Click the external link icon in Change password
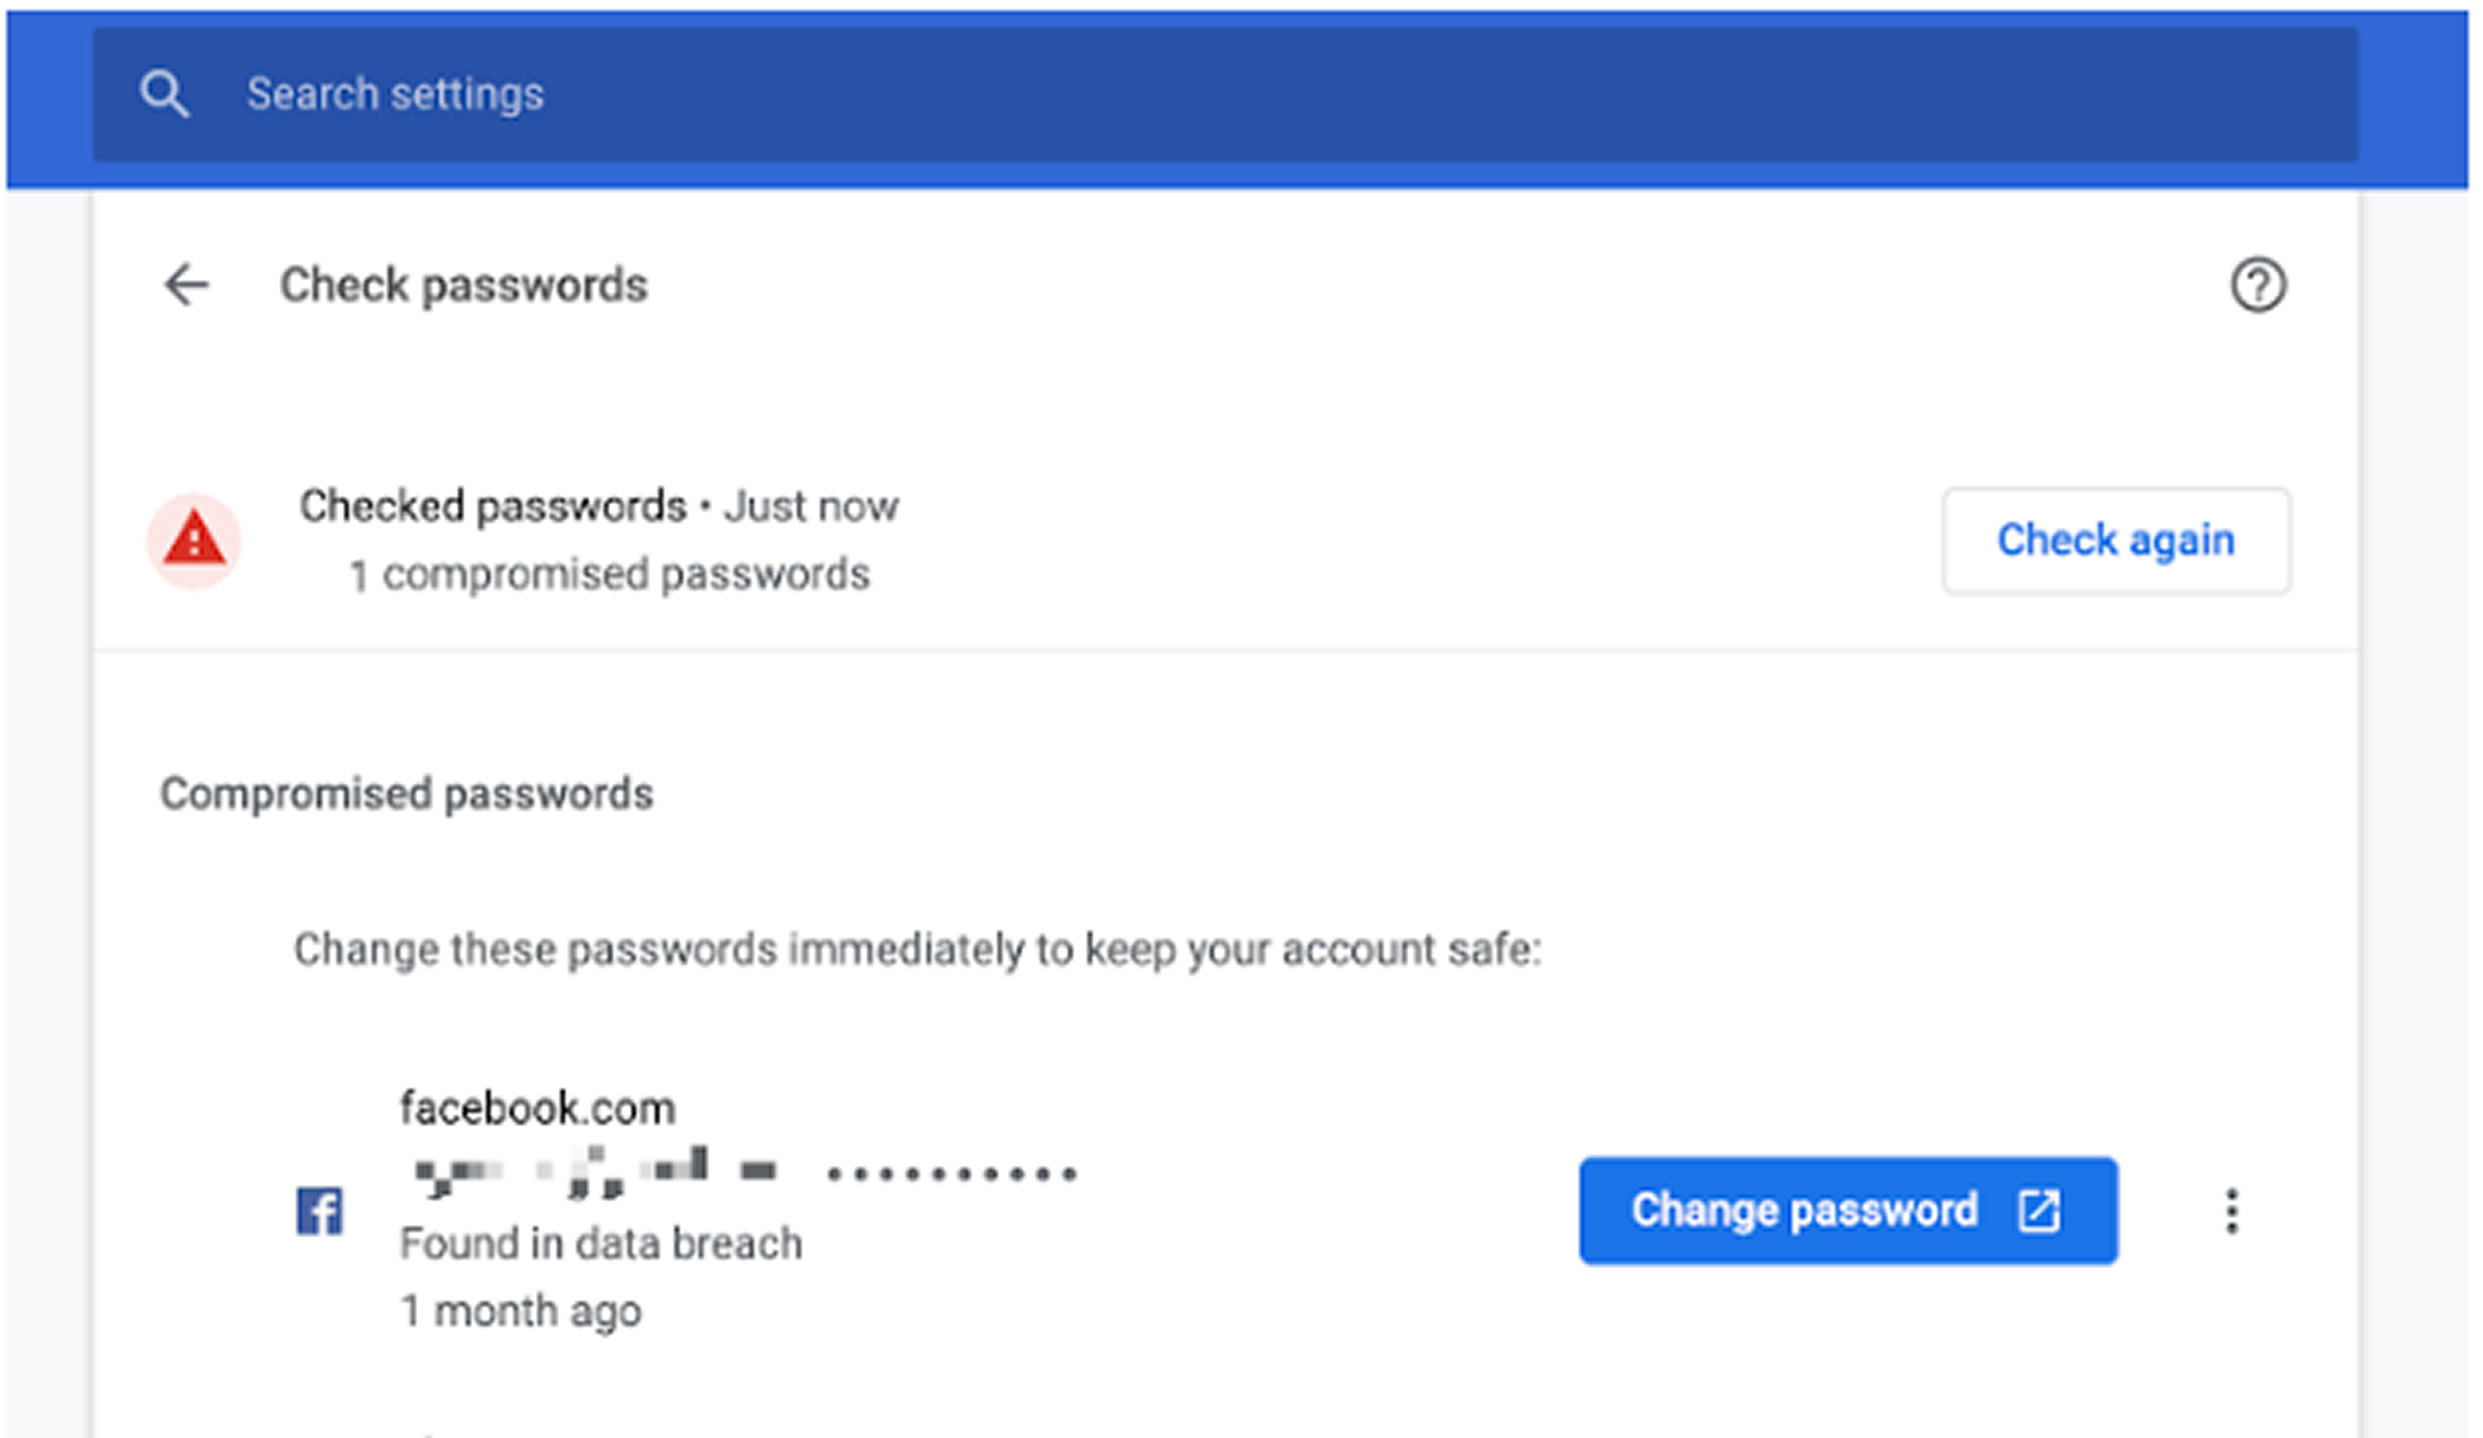Image resolution: width=2483 pixels, height=1438 pixels. click(x=2039, y=1210)
